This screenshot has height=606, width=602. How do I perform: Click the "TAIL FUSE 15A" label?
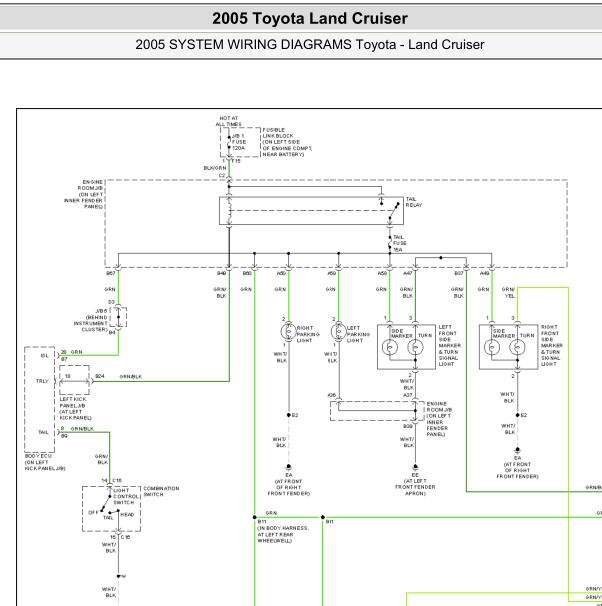(400, 243)
